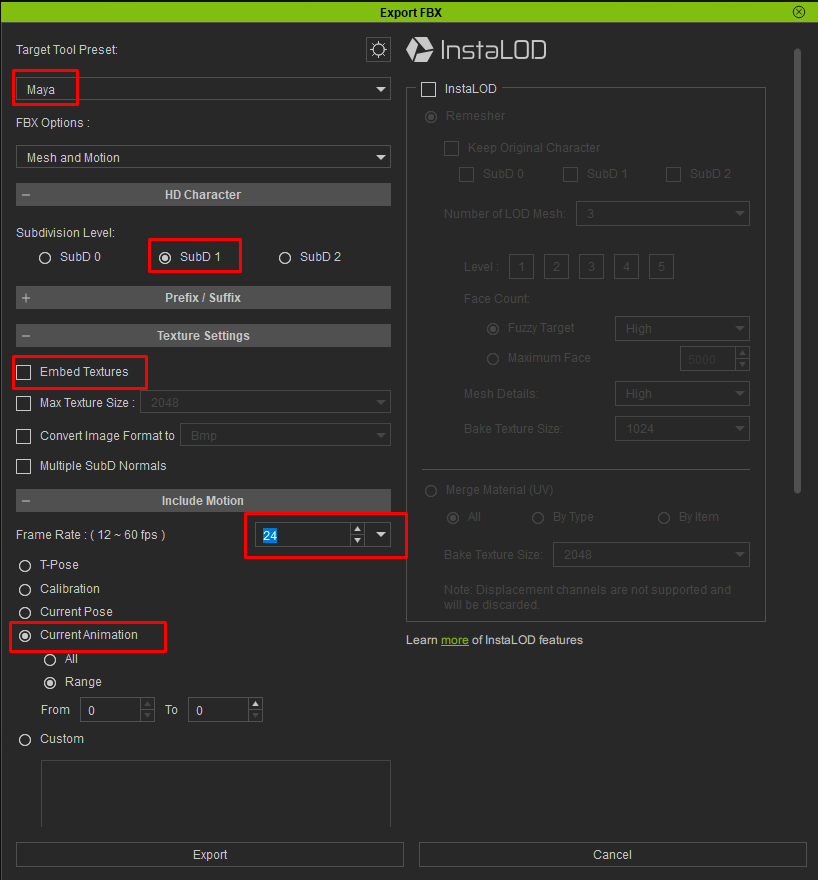This screenshot has width=818, height=880.
Task: Toggle the InstaLOD SubD 1 checkbox
Action: click(x=571, y=175)
